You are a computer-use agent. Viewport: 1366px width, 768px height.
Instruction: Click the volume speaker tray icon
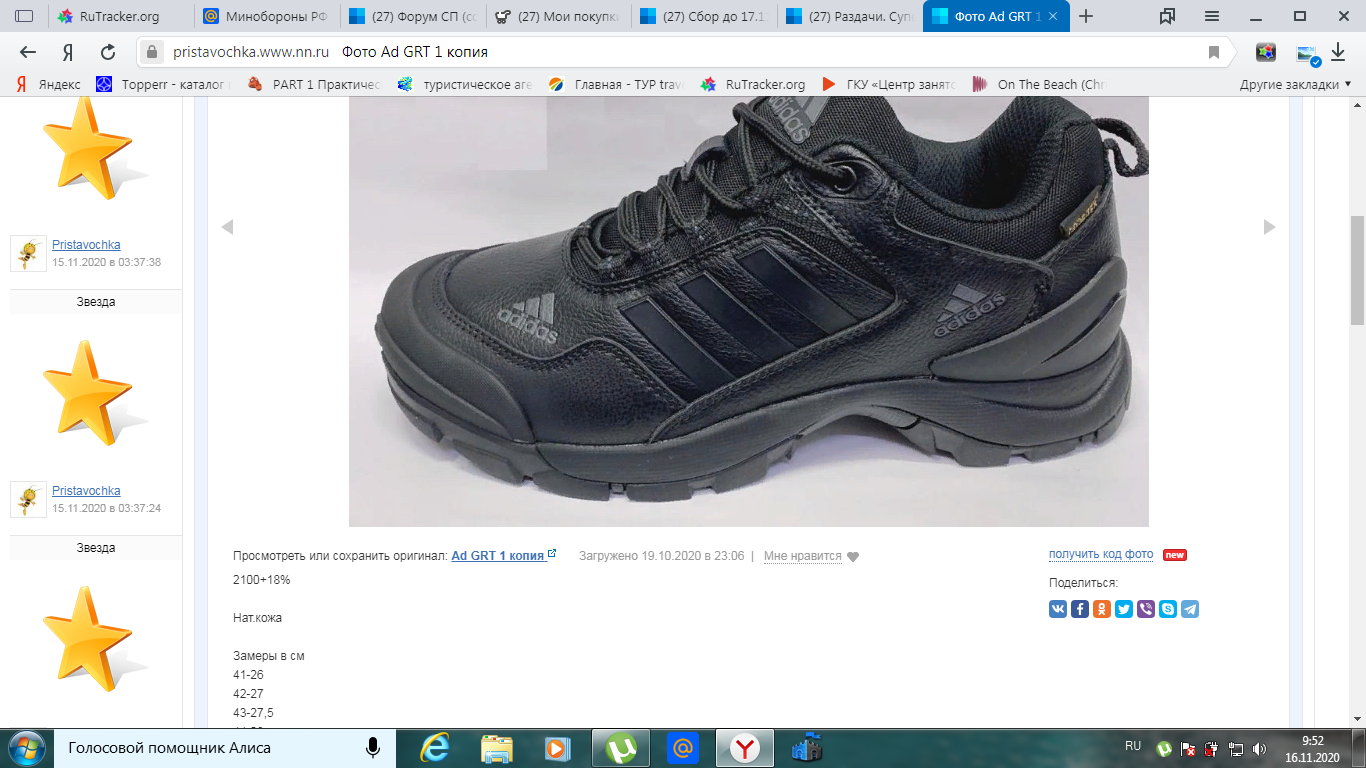tap(1259, 748)
